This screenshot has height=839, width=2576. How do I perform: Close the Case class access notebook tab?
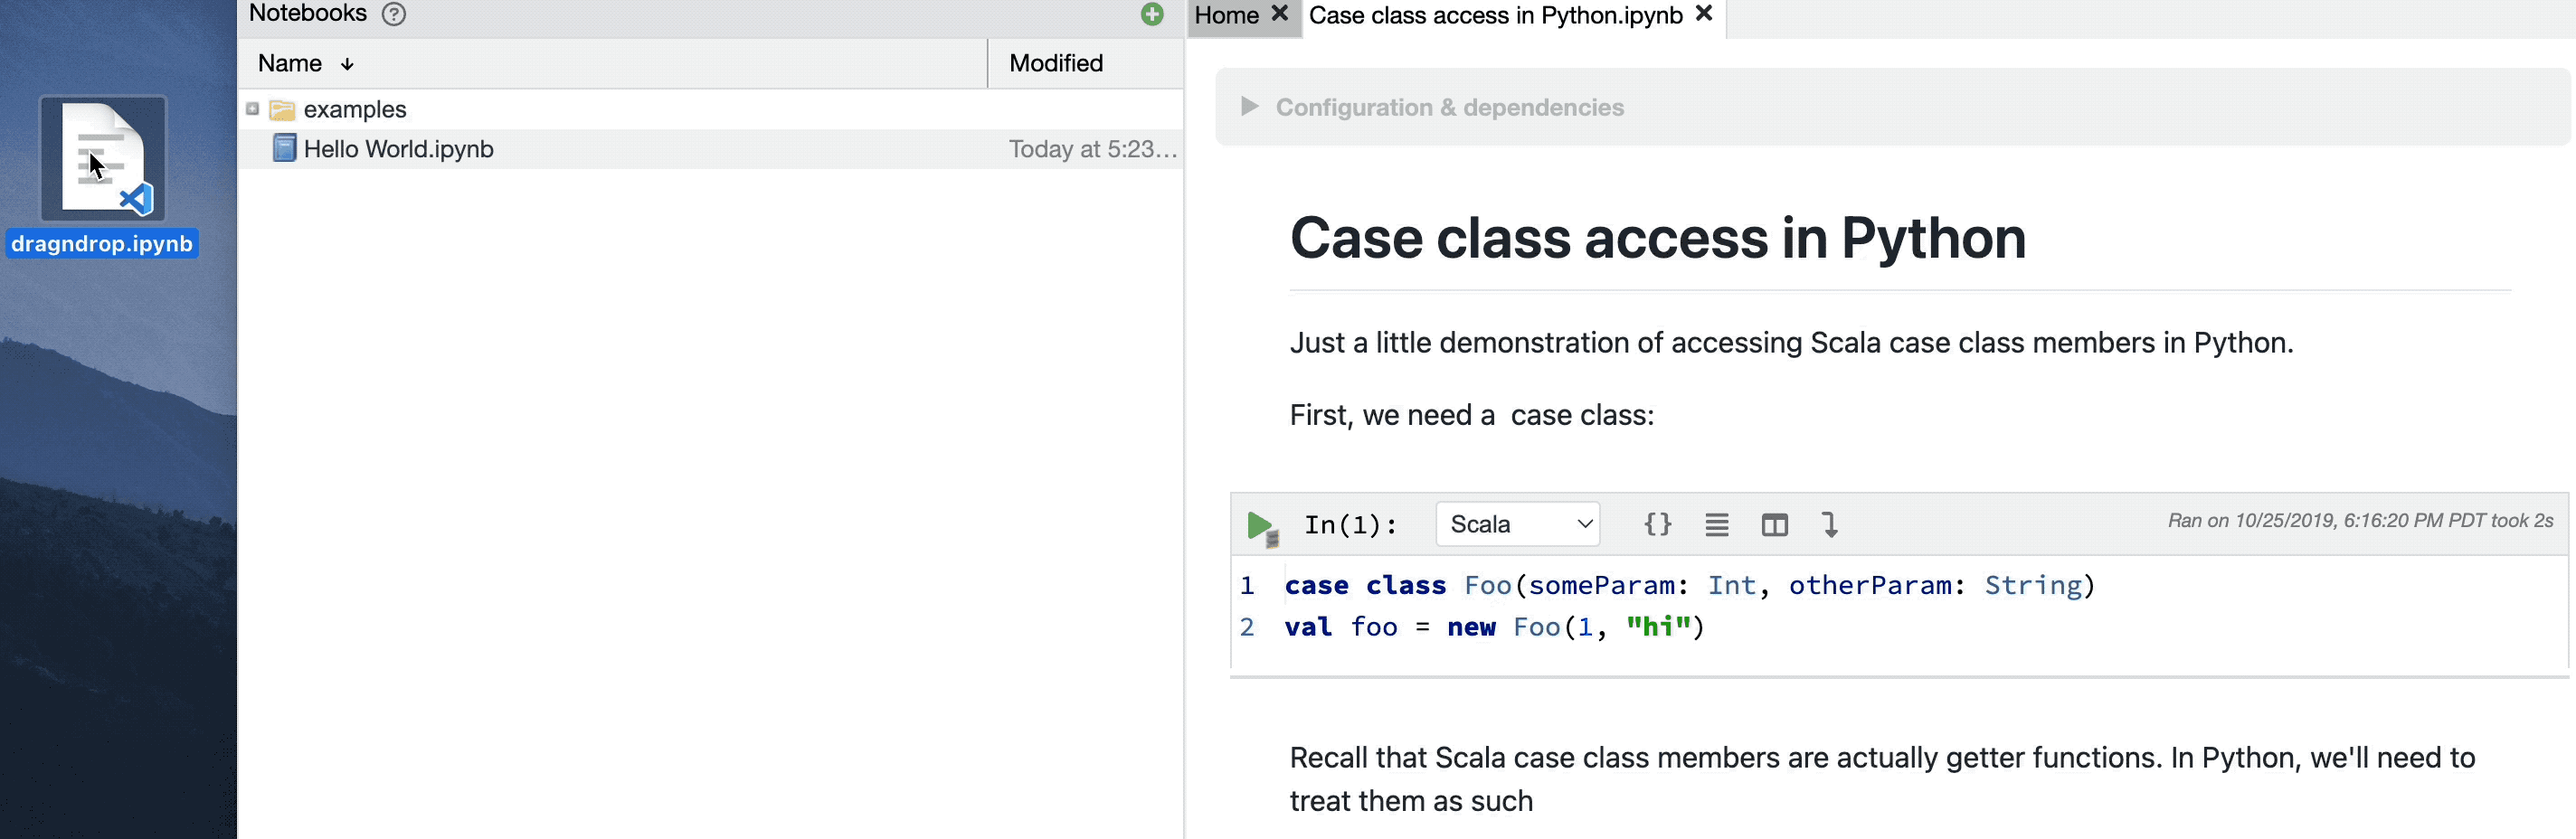pos(1705,14)
